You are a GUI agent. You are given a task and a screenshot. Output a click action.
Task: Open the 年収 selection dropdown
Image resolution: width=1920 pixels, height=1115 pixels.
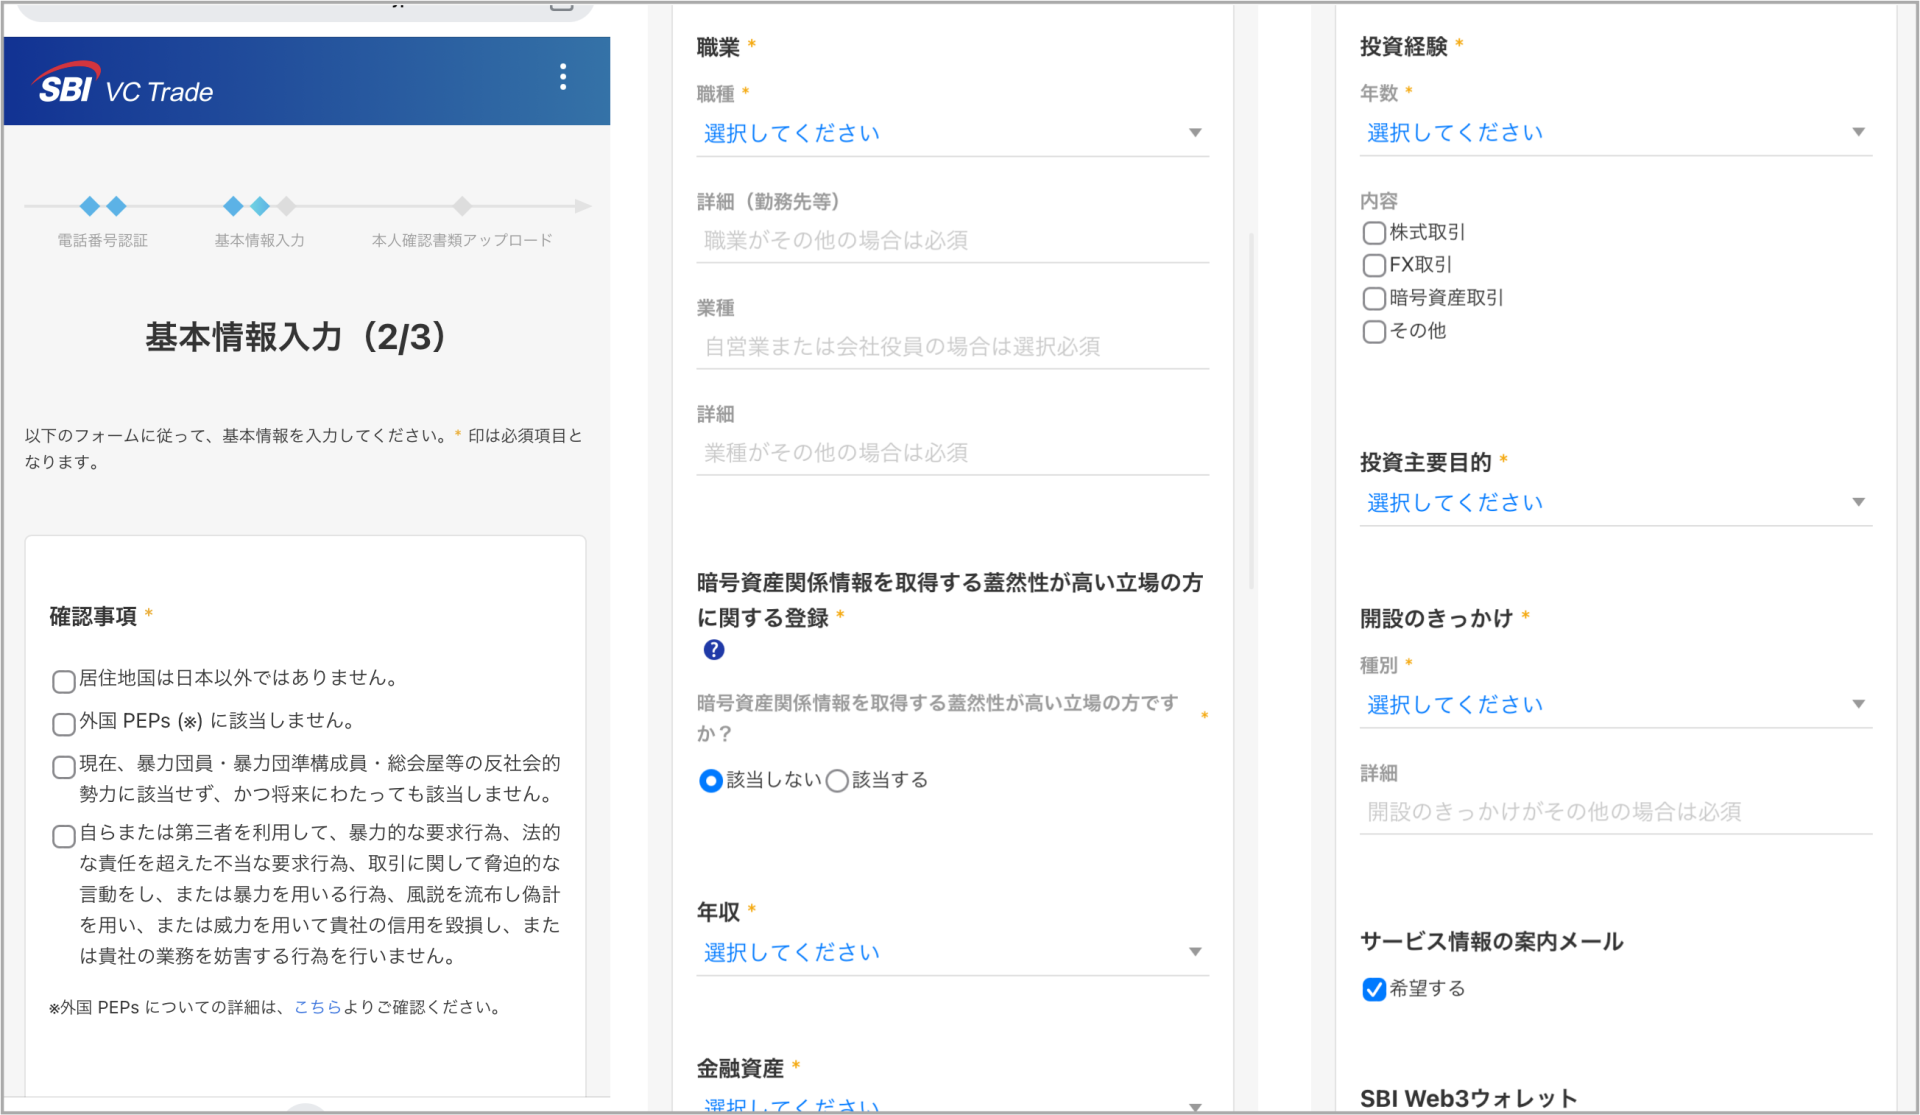click(x=950, y=952)
